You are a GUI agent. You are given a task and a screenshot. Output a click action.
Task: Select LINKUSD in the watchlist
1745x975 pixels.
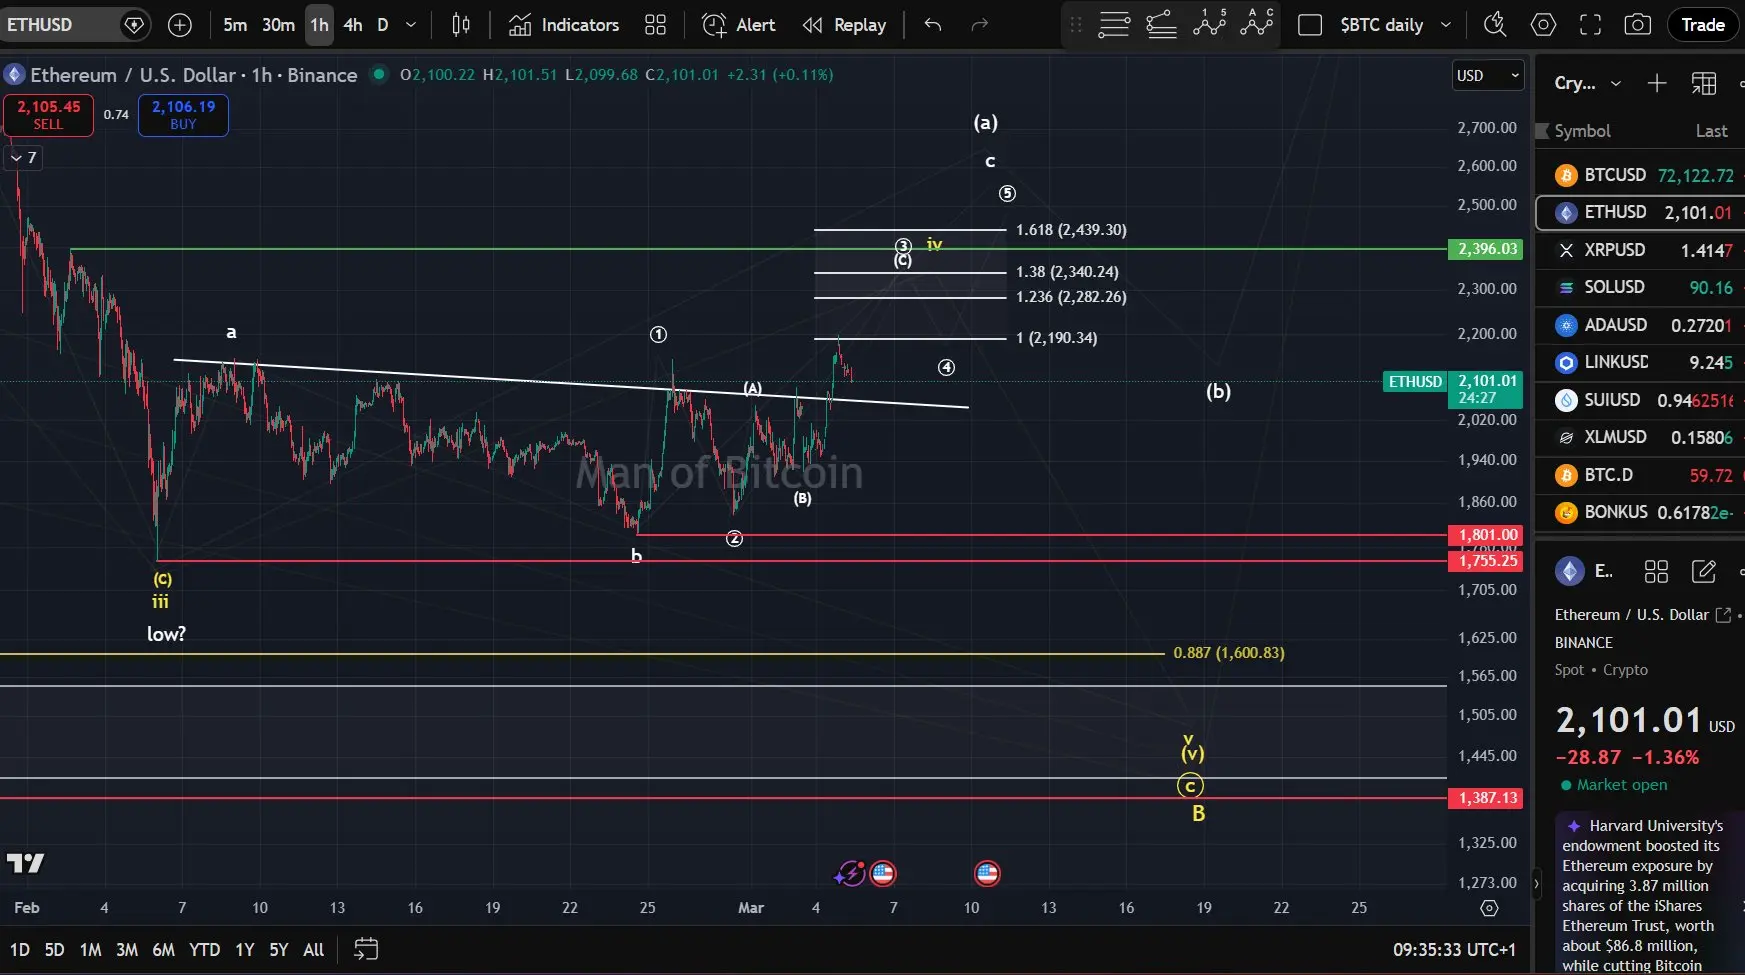click(1640, 362)
